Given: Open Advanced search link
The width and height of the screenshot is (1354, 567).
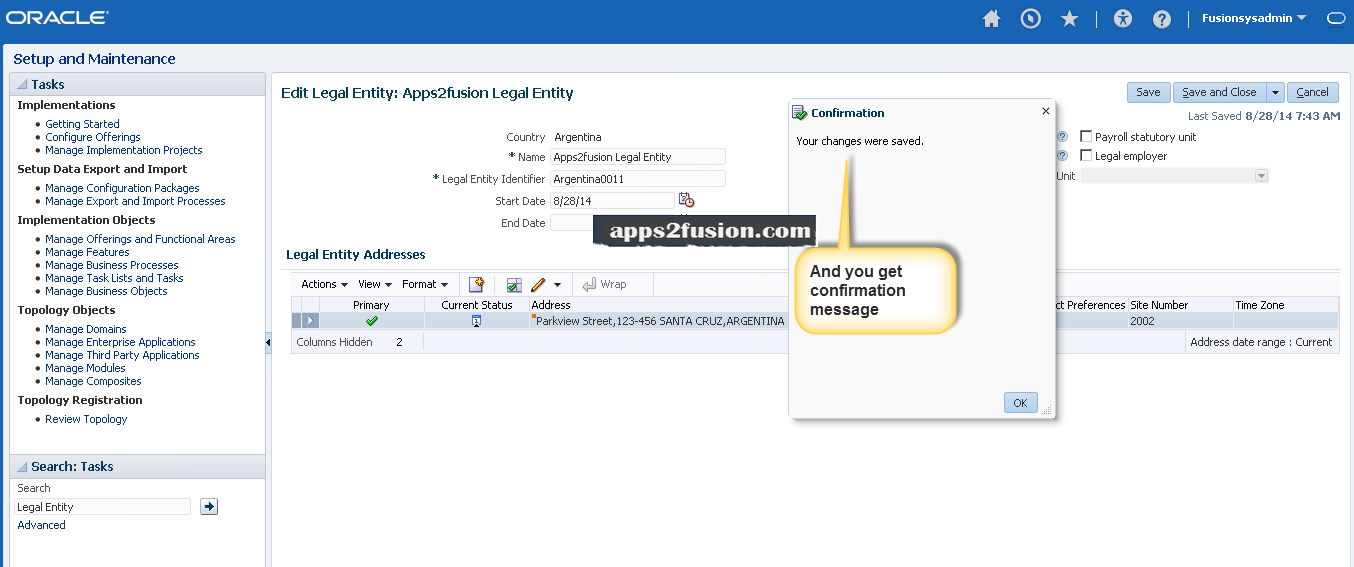Looking at the screenshot, I should coord(41,525).
